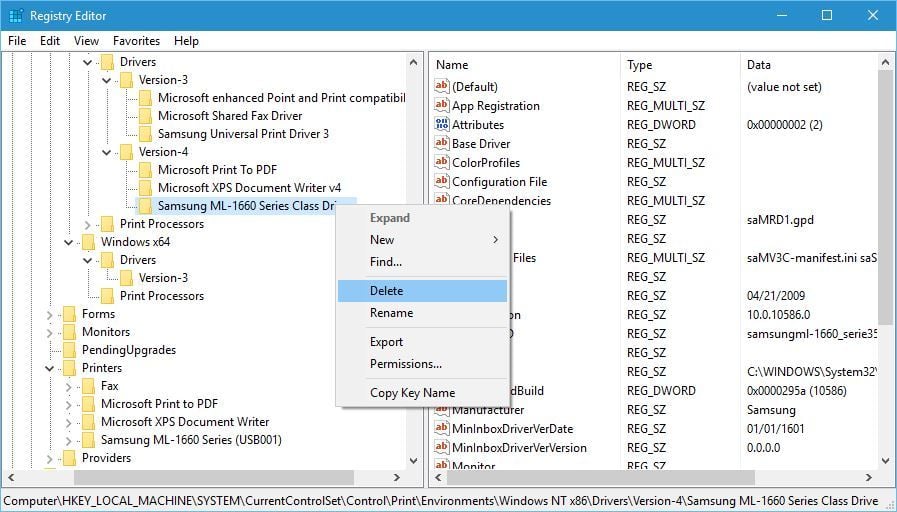The image size is (897, 512).
Task: Click the saMRD1.gpd data value
Action: [780, 220]
